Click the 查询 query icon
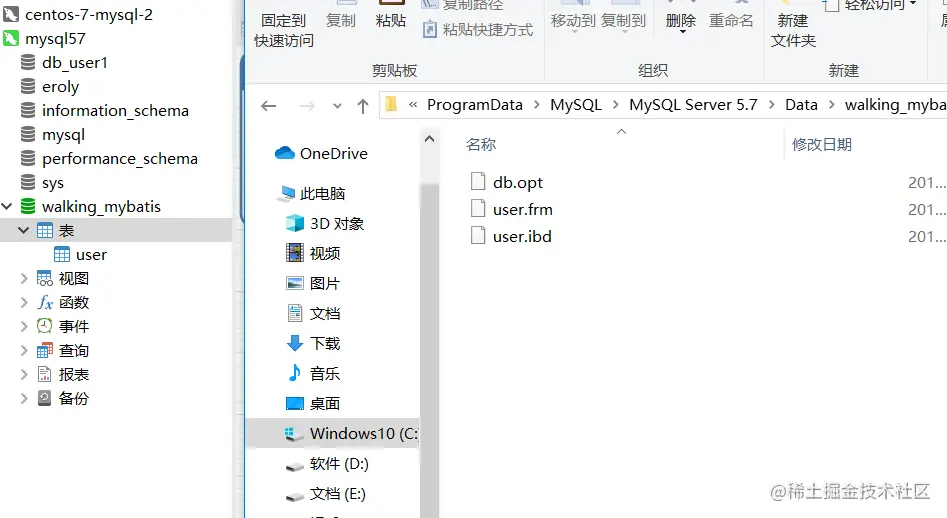Screen dimensions: 947x518 [x=45, y=351]
